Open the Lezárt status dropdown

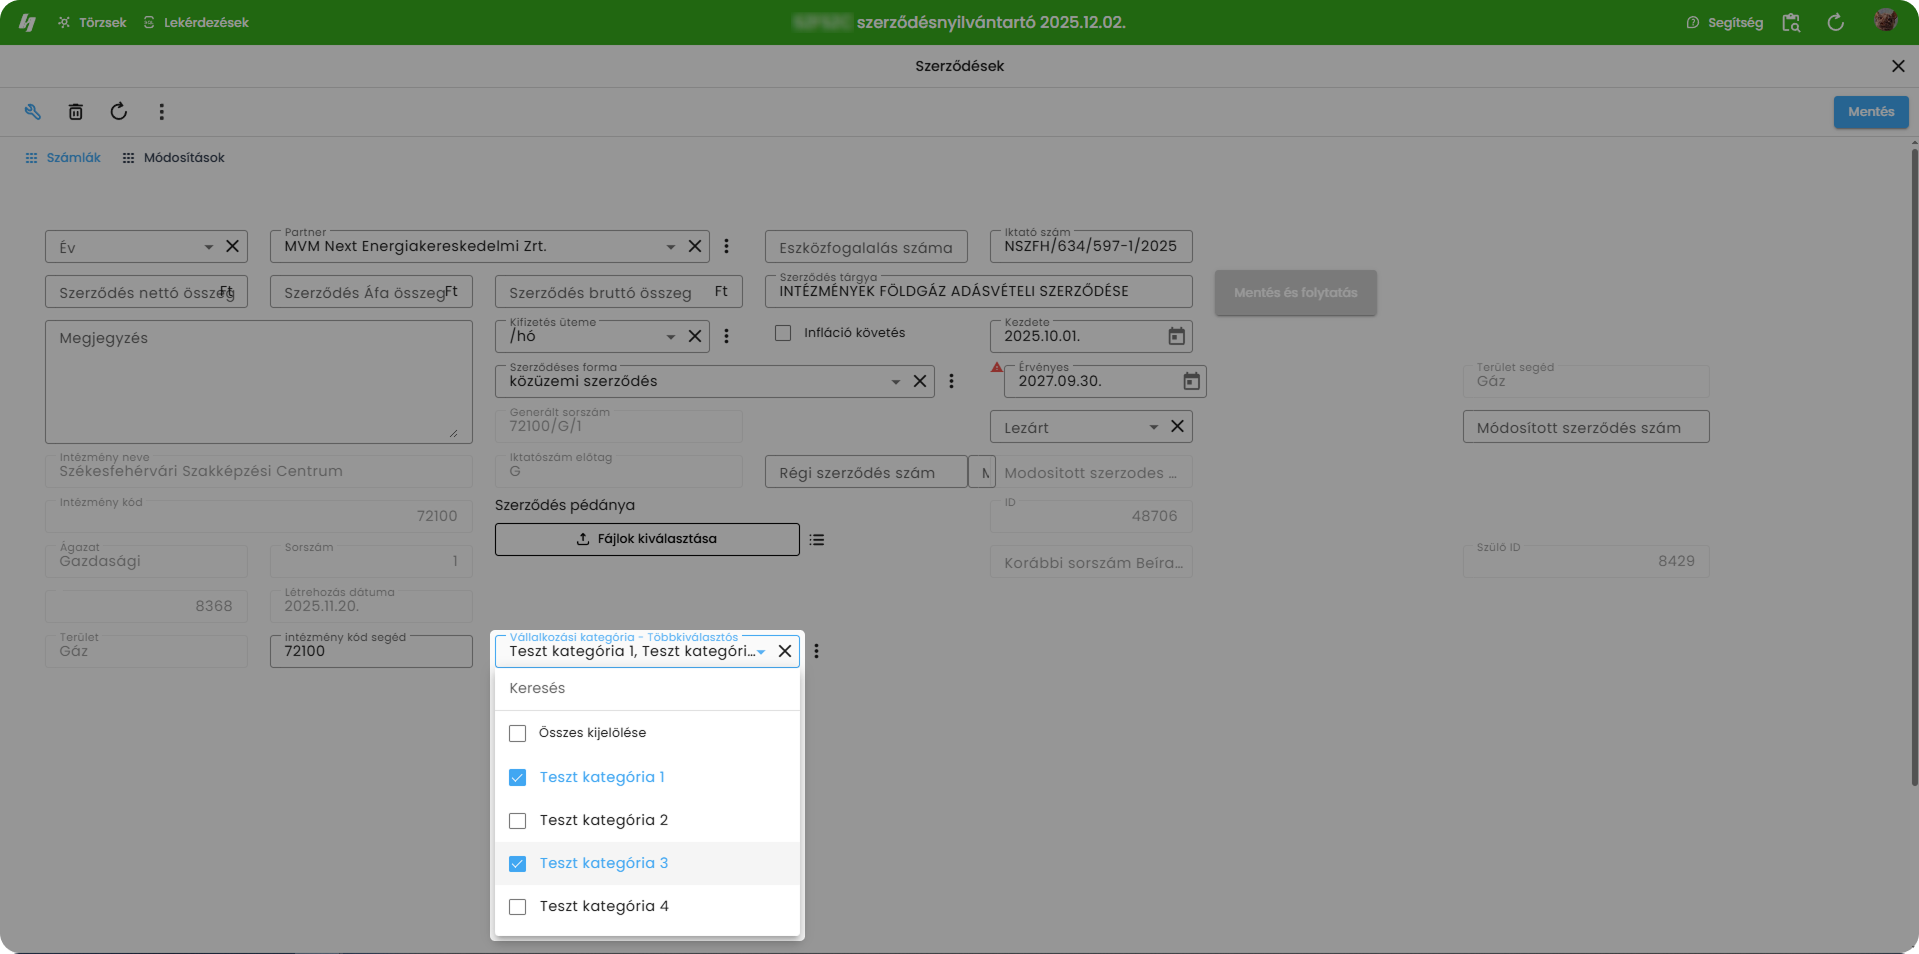(x=1152, y=427)
